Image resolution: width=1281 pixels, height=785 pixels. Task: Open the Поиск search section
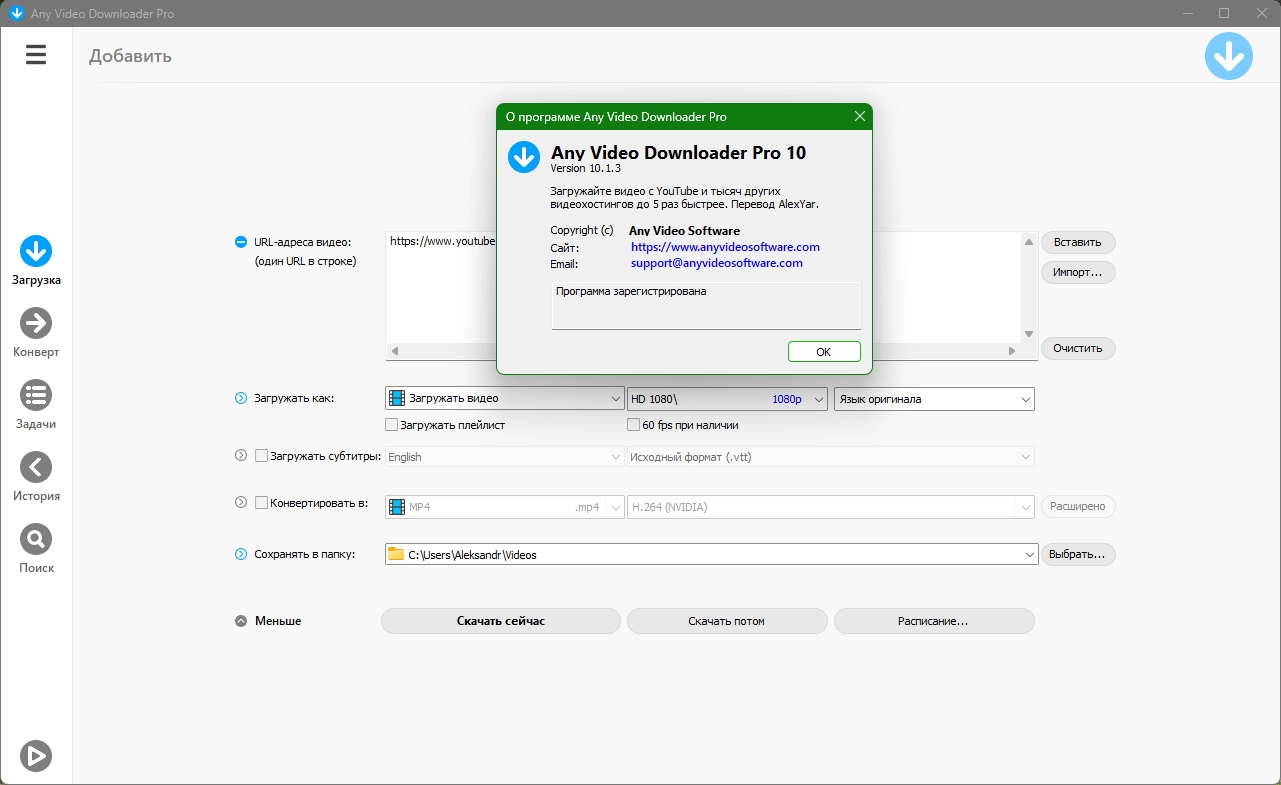36,548
